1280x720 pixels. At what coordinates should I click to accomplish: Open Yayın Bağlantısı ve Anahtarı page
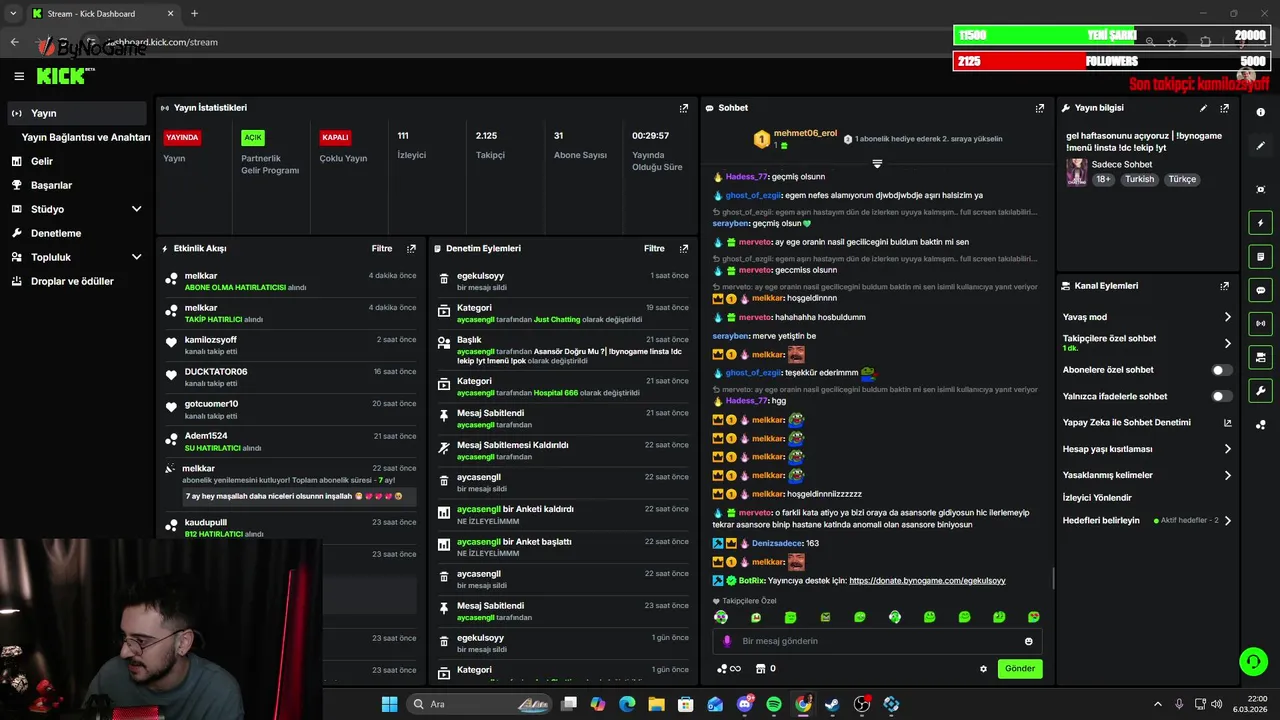click(86, 137)
